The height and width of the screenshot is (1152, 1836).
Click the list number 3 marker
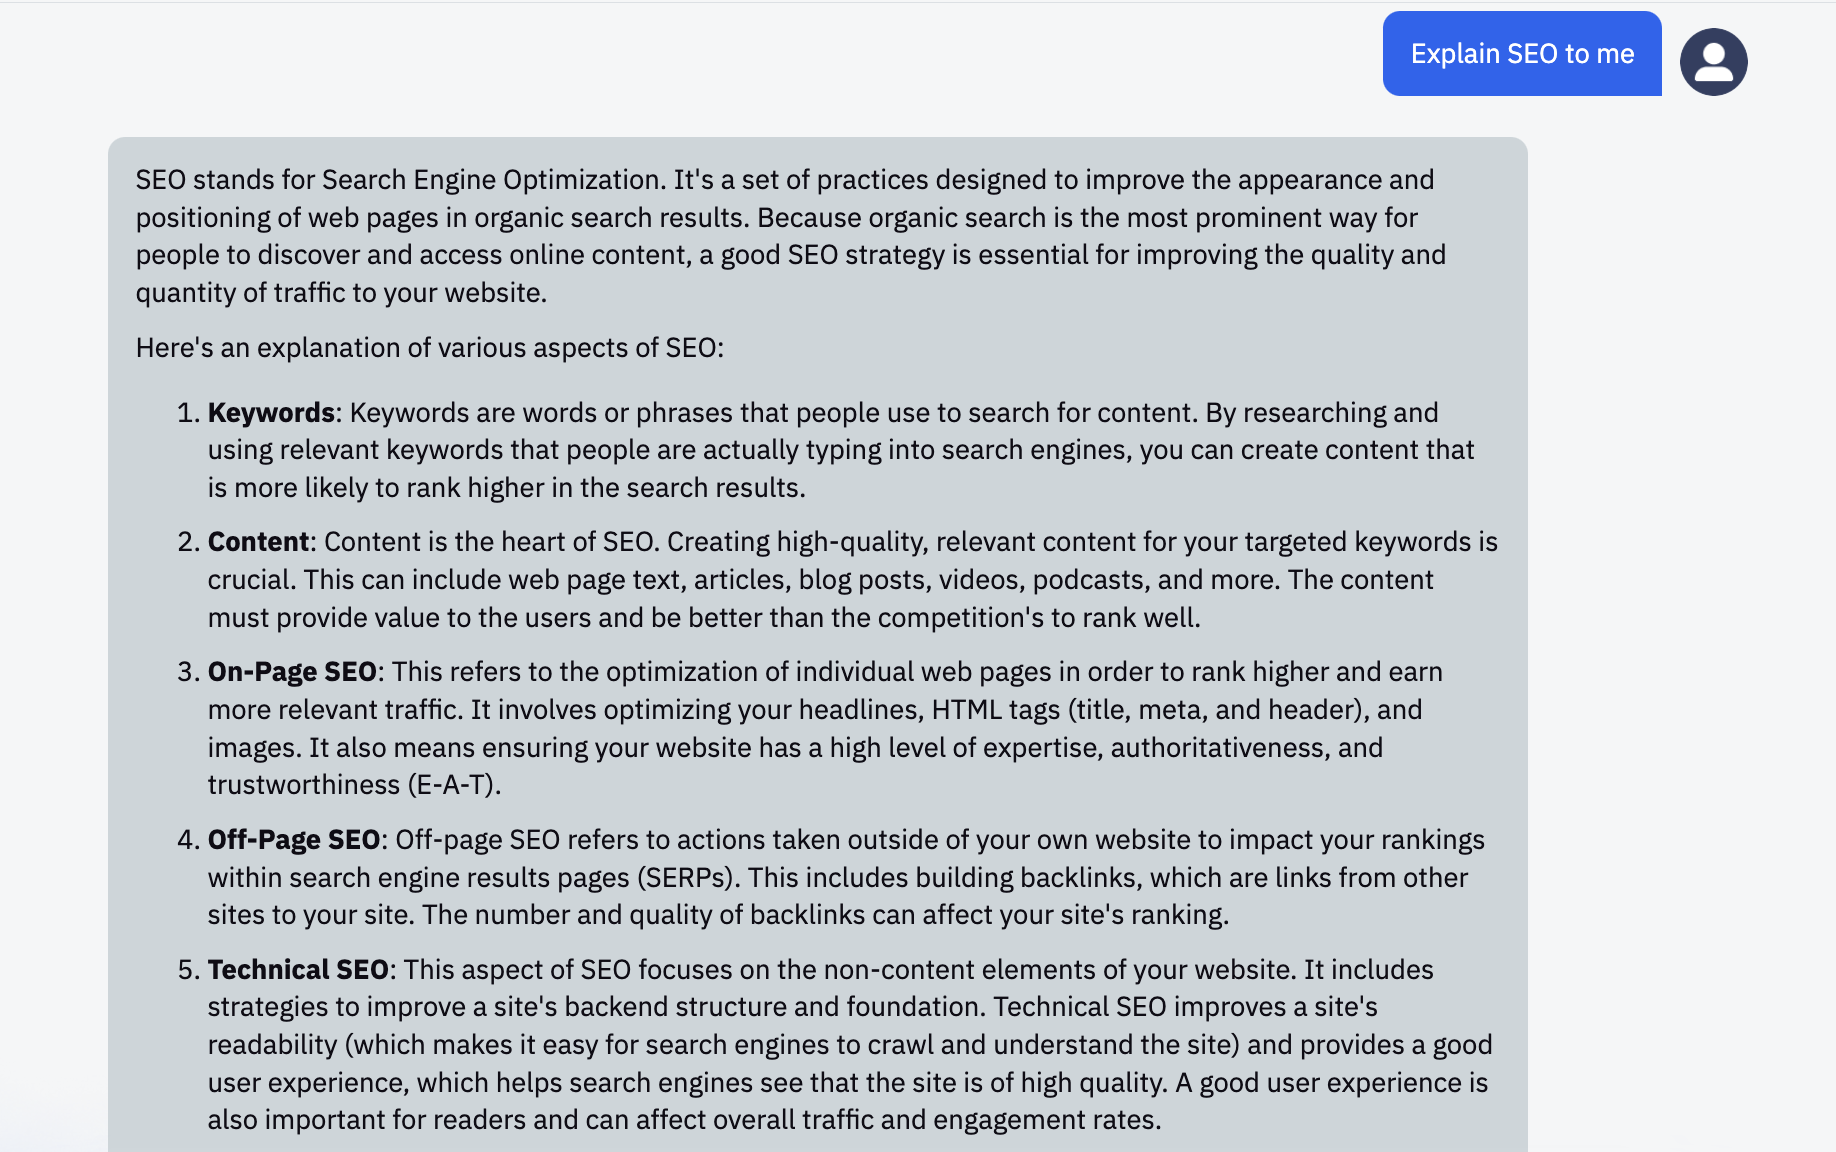coord(188,672)
